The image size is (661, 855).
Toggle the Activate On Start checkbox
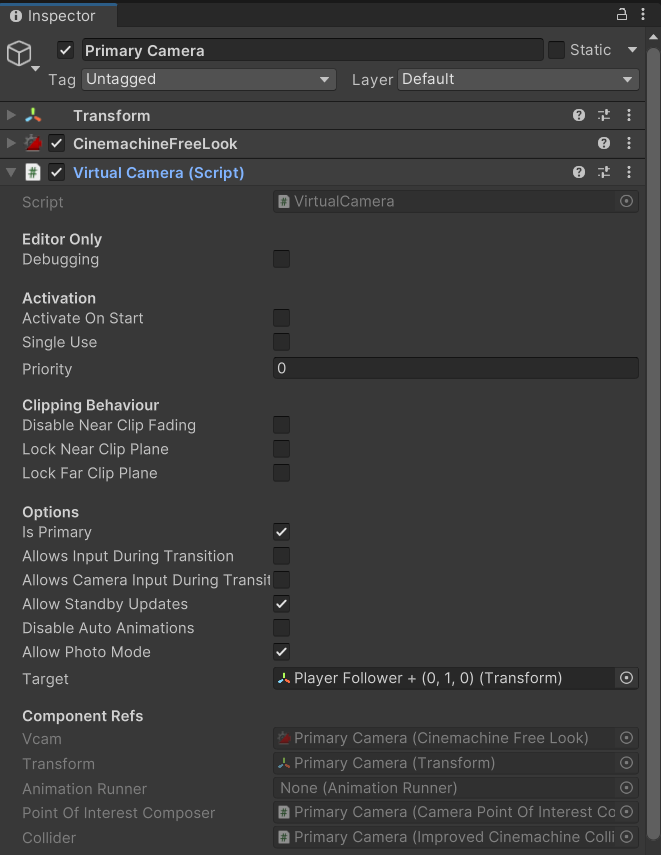click(281, 318)
